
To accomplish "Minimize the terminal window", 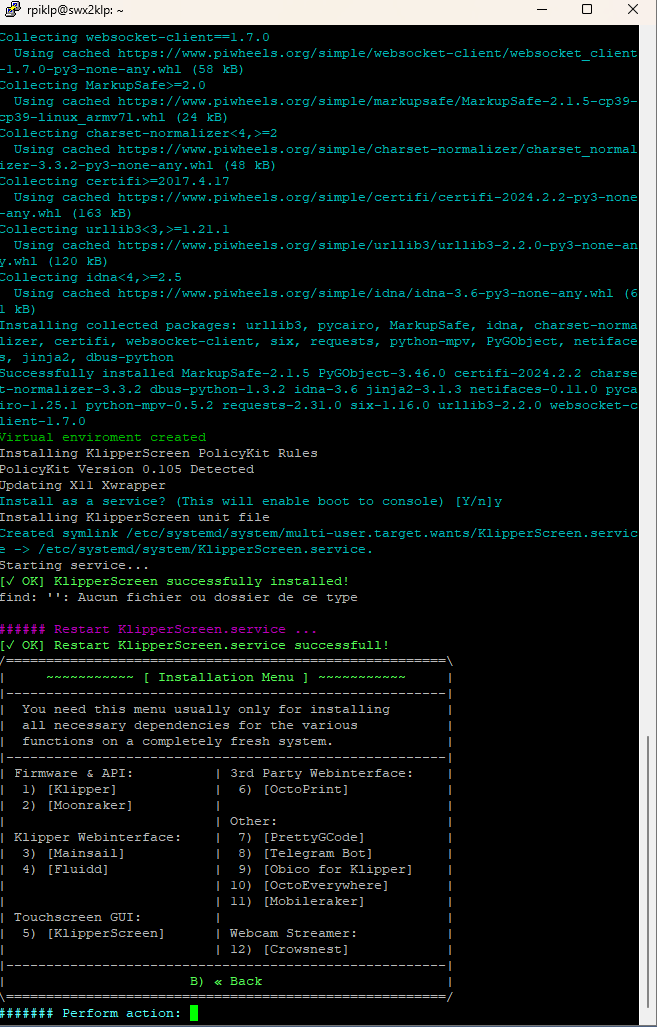I will click(x=542, y=9).
